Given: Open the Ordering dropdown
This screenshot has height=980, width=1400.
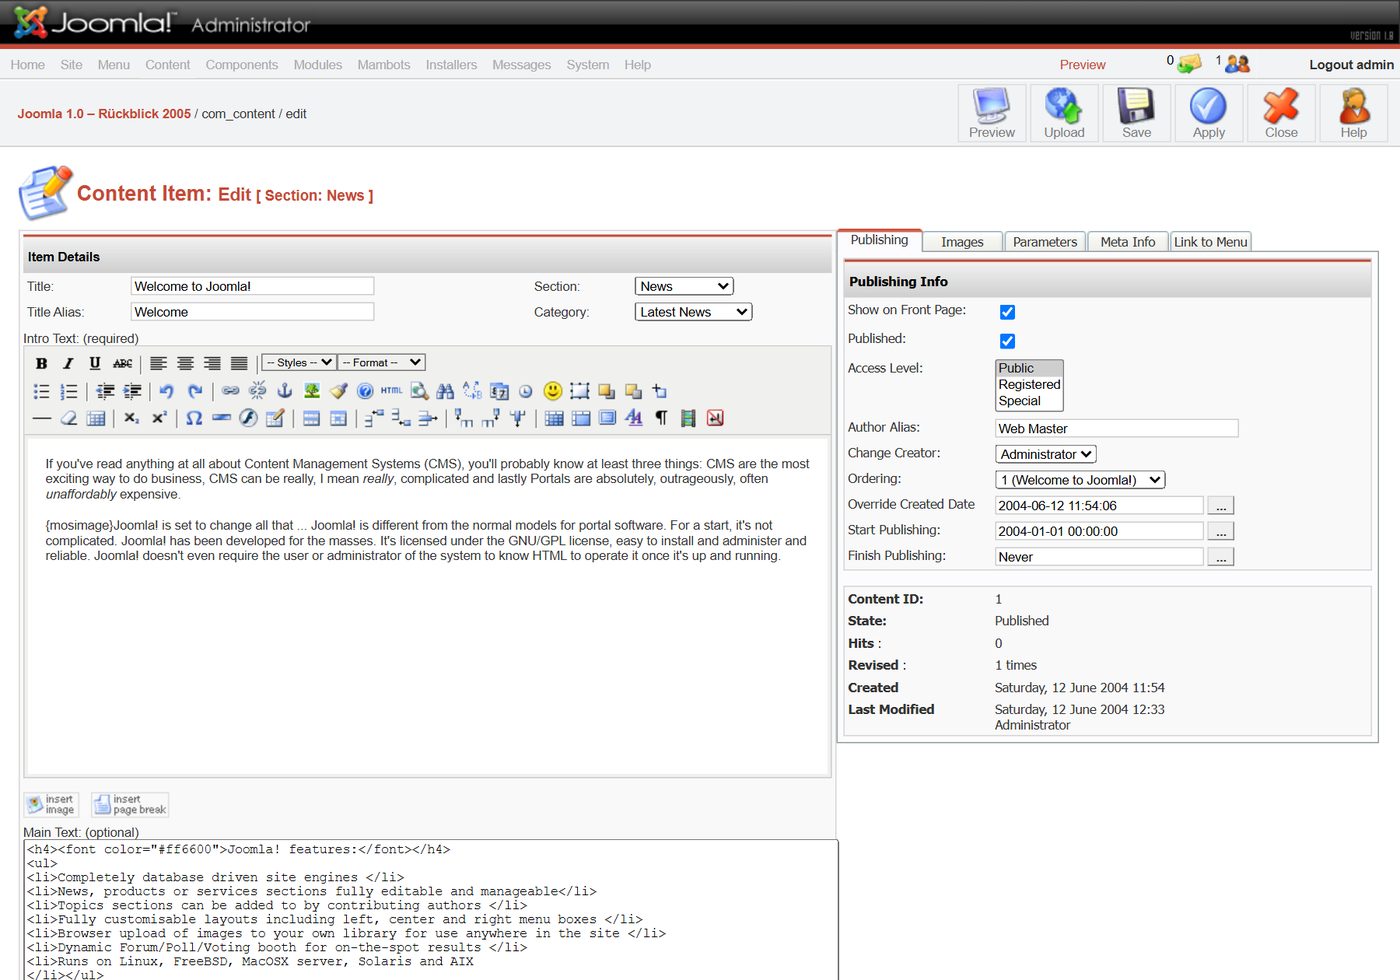Looking at the screenshot, I should [x=1080, y=480].
